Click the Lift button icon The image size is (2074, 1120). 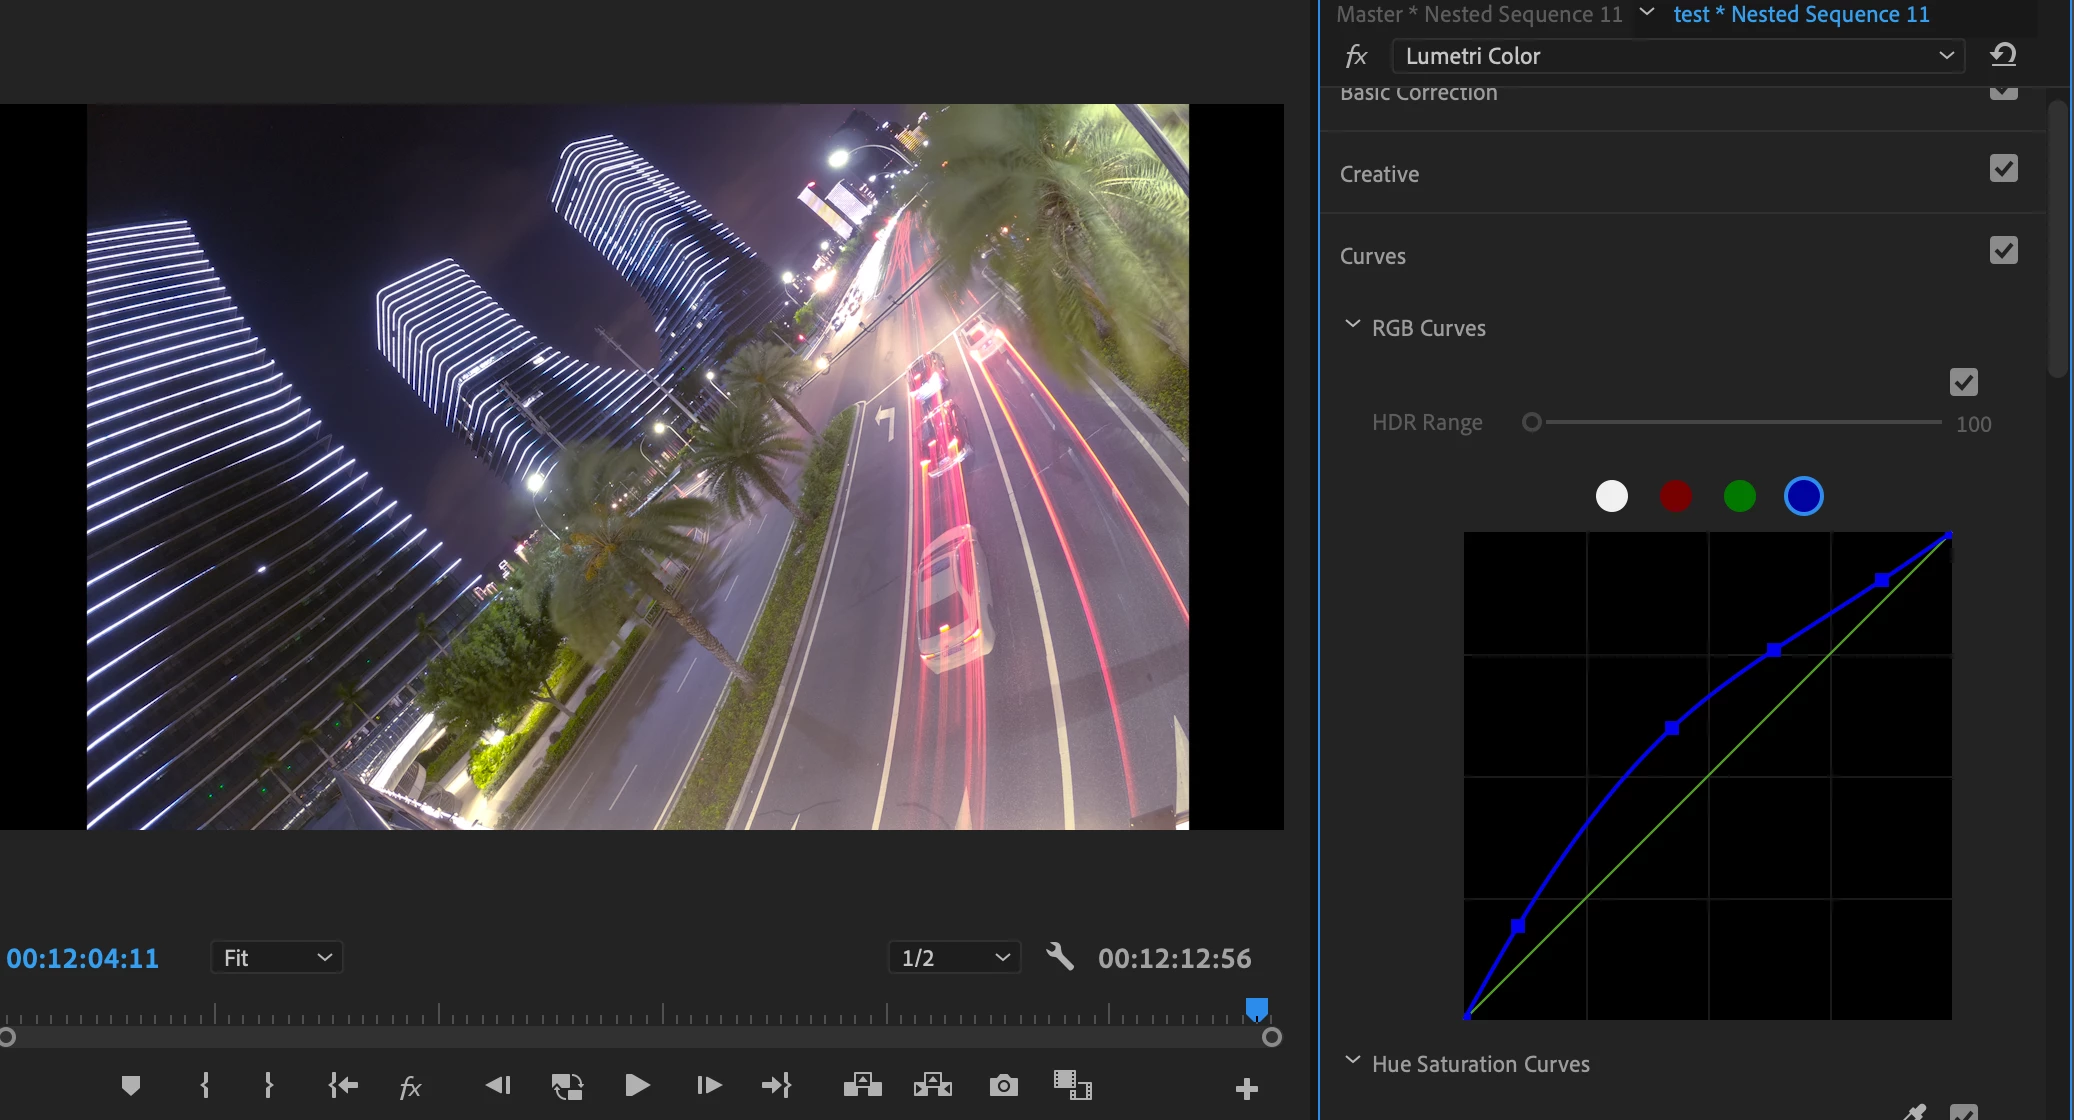pyautogui.click(x=862, y=1086)
